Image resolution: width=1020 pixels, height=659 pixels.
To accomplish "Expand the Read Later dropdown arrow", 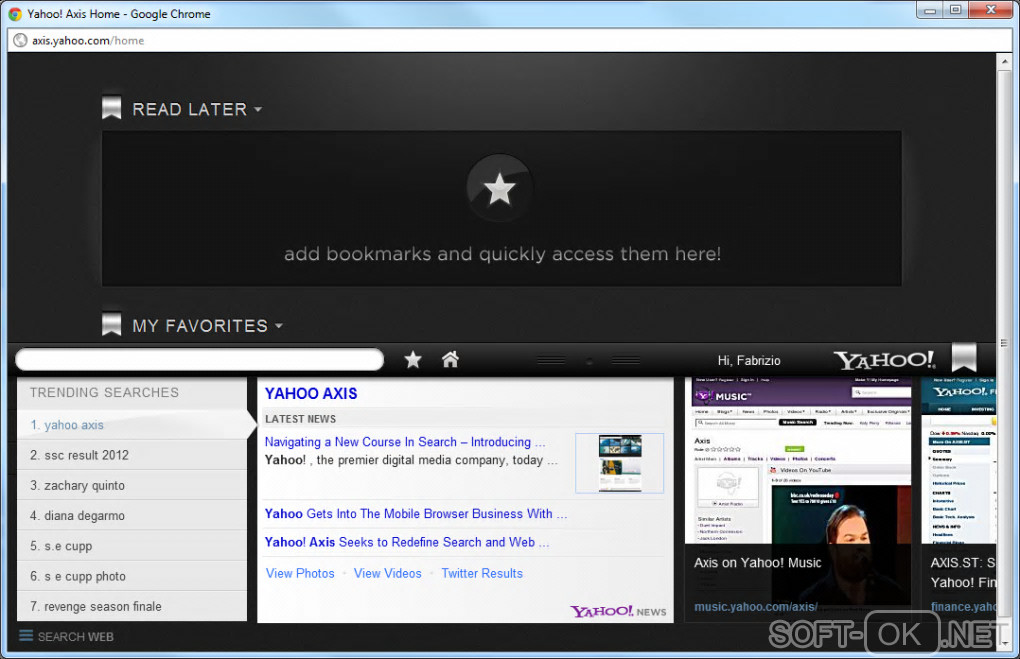I will tap(258, 109).
